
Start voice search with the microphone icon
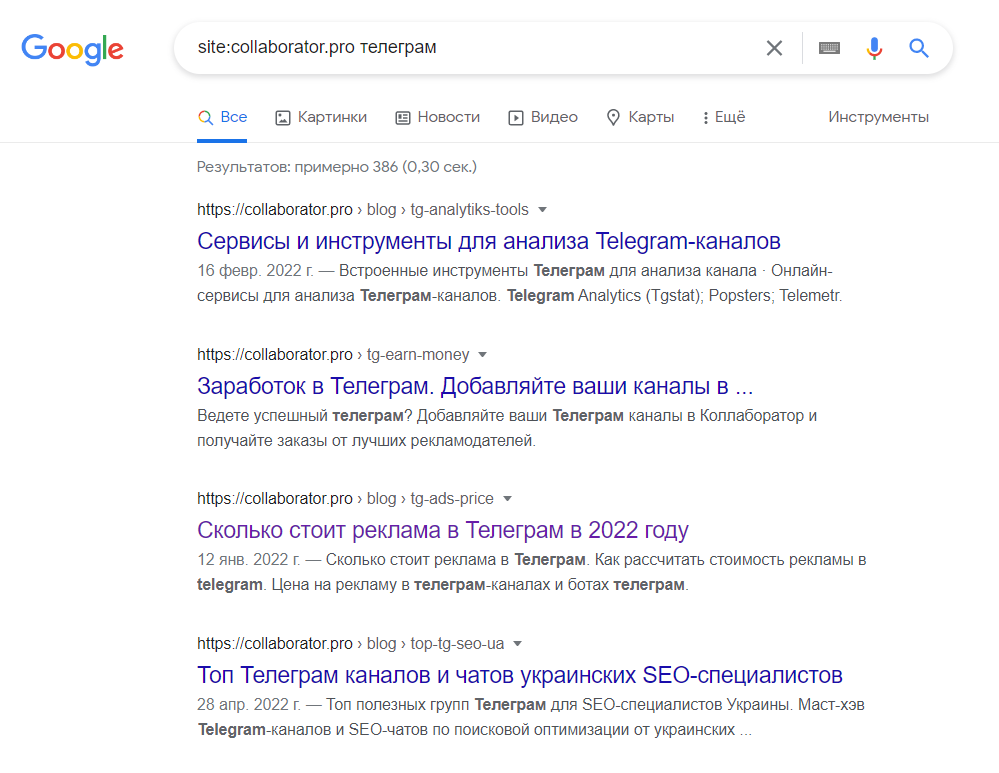(x=874, y=47)
